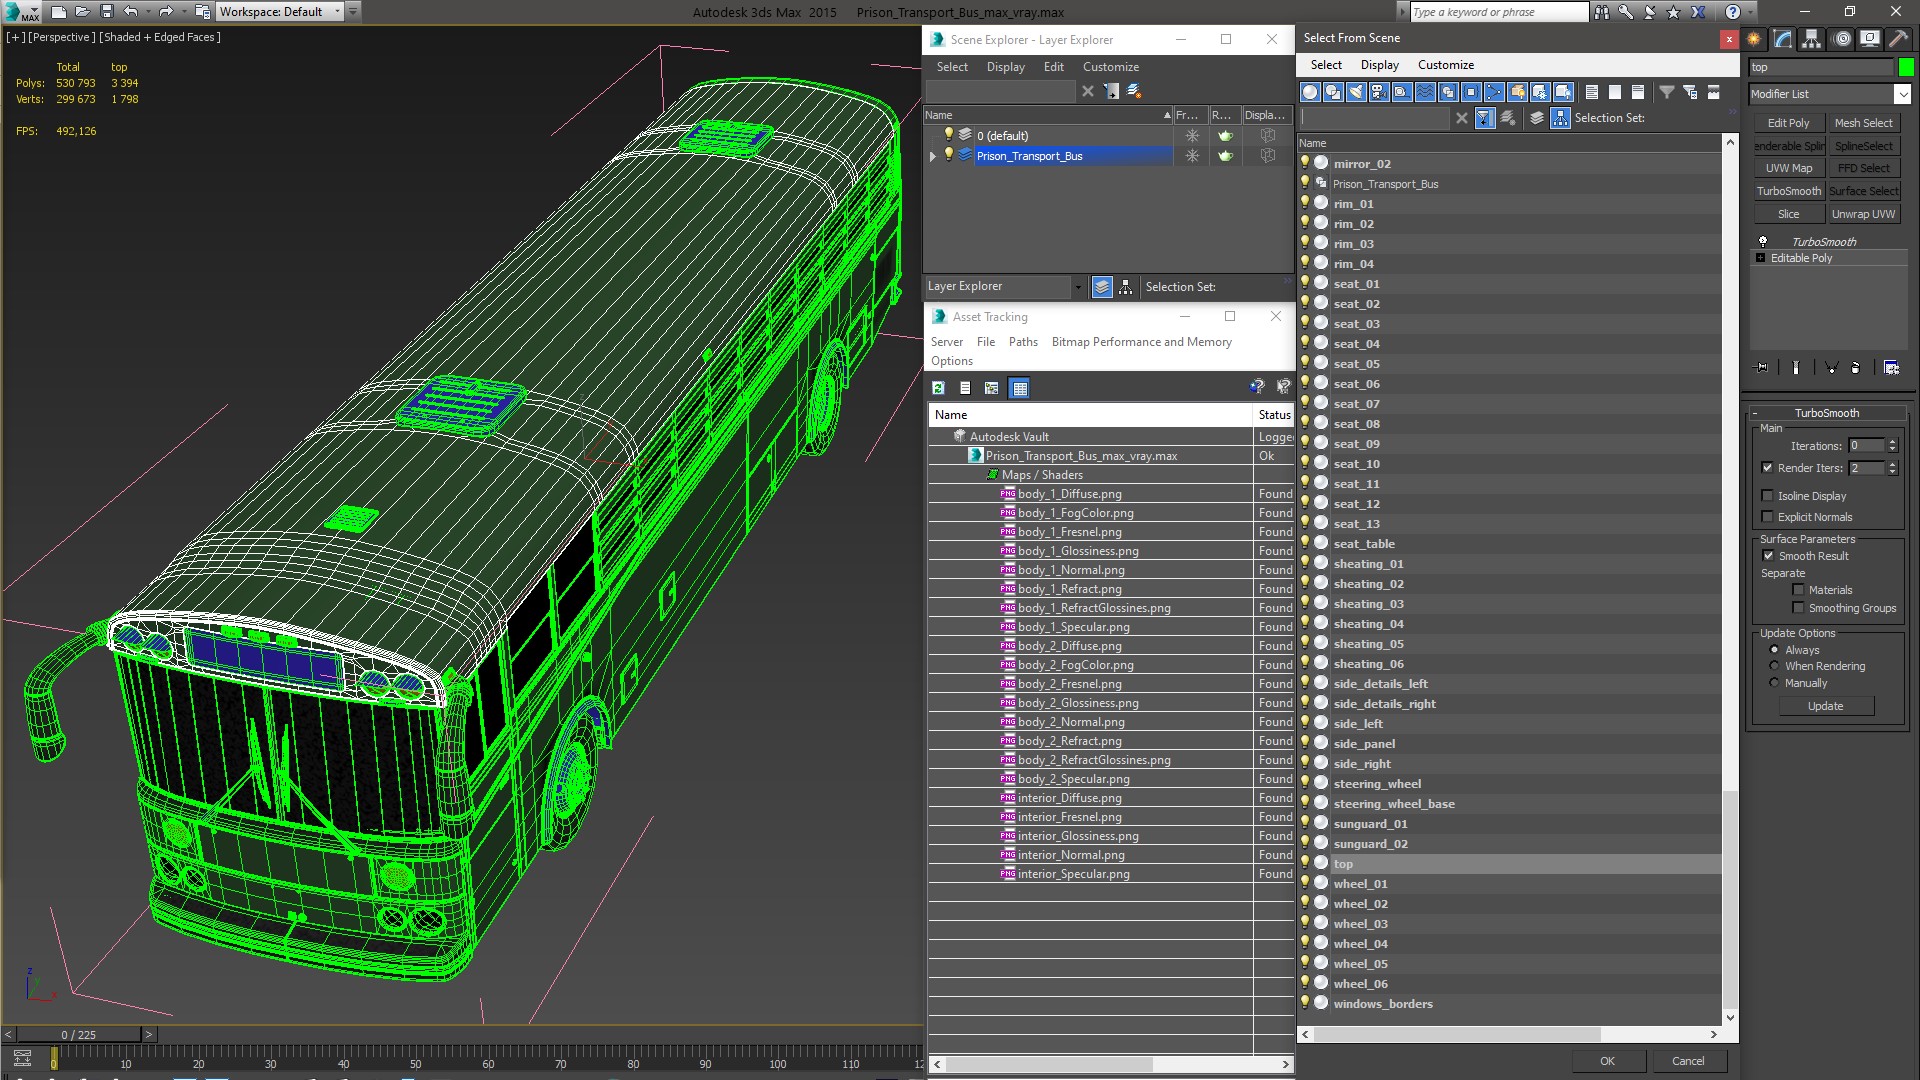Open the Display command panel tab
The height and width of the screenshot is (1080, 1920).
pyautogui.click(x=1869, y=39)
